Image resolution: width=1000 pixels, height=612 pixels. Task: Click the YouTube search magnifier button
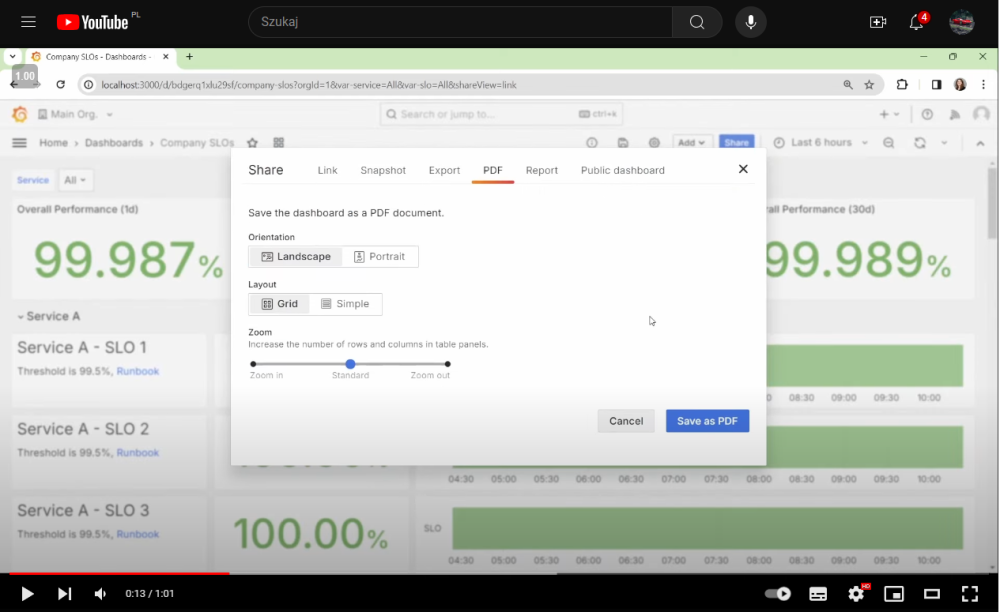pyautogui.click(x=697, y=22)
